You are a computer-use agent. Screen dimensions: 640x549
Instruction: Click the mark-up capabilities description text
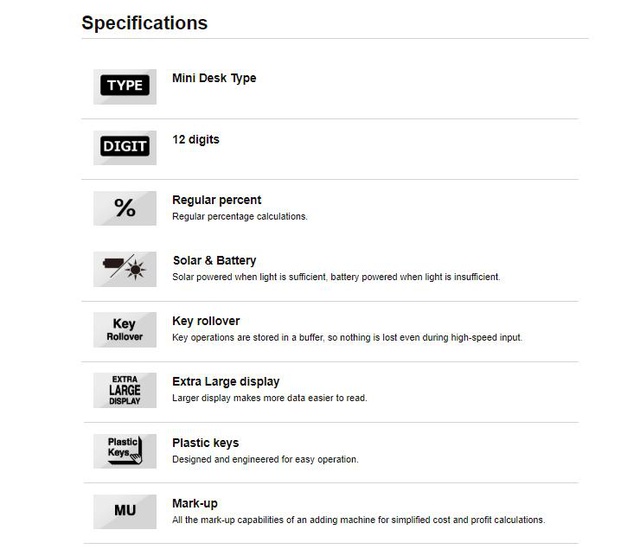358,520
